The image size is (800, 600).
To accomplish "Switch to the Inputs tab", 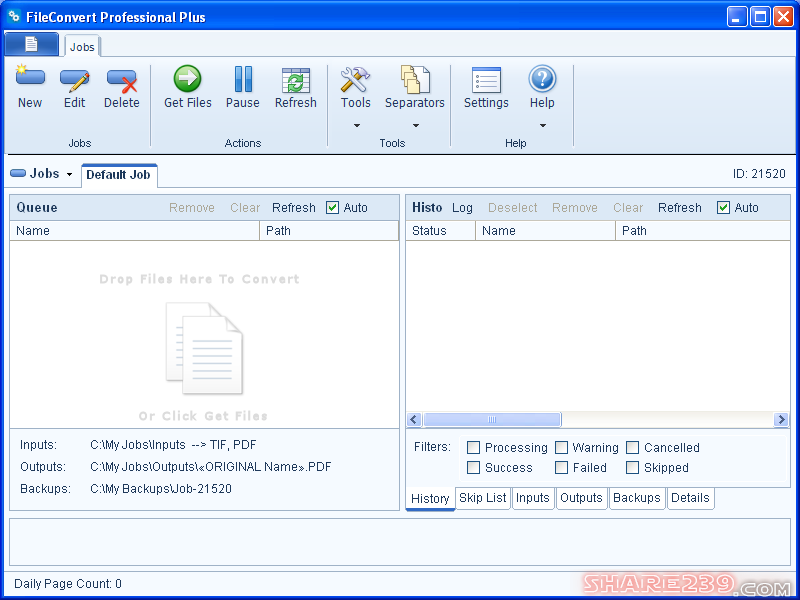I will point(533,498).
